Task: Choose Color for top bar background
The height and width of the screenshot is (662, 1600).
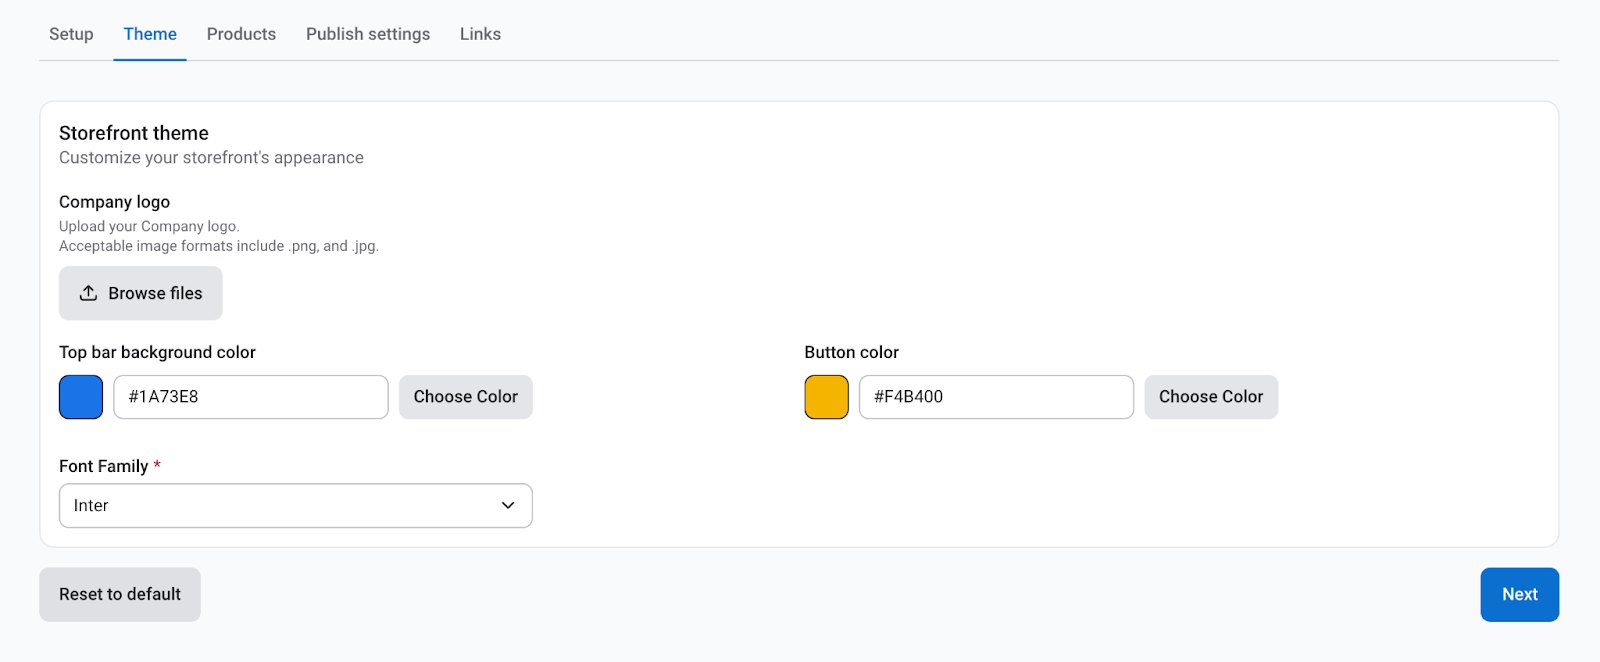Action: 465,397
